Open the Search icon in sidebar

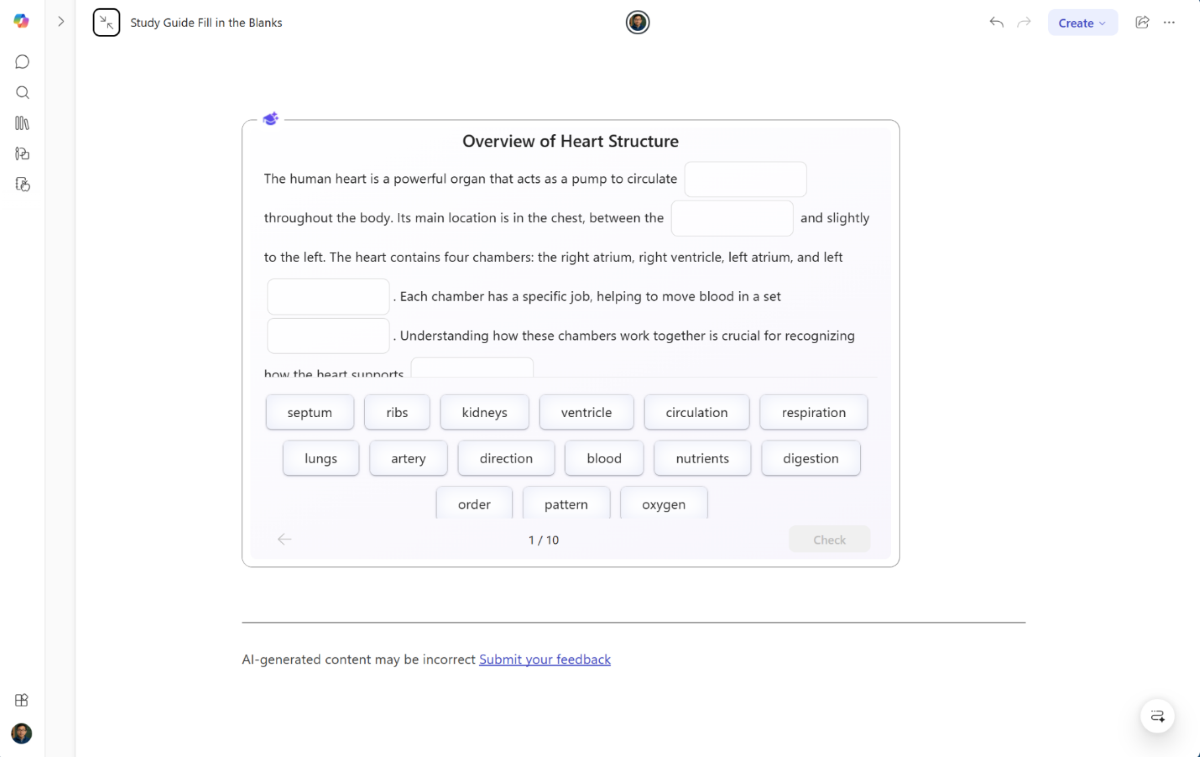click(x=22, y=93)
